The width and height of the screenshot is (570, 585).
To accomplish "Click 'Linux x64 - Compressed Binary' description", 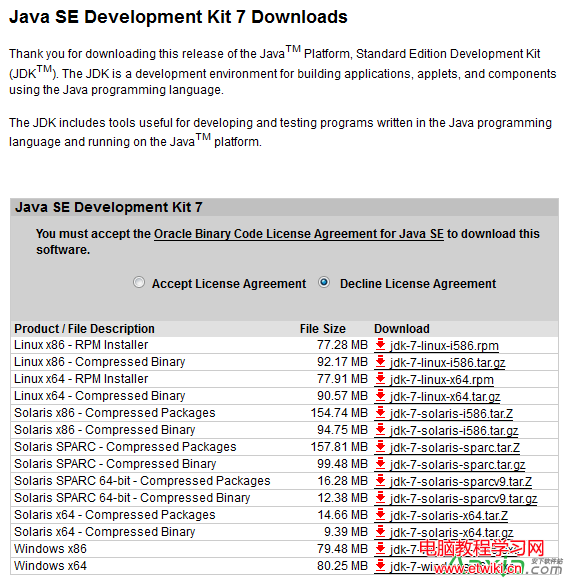I will click(100, 396).
